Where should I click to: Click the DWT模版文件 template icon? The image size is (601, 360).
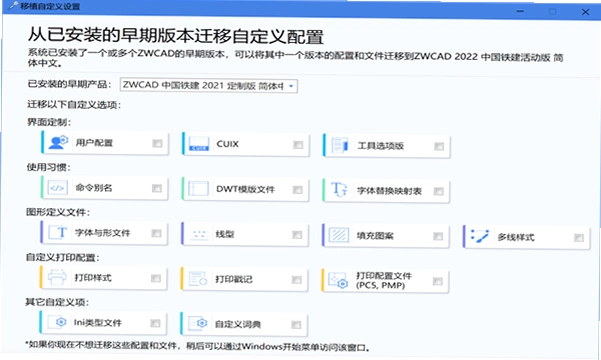(x=199, y=189)
